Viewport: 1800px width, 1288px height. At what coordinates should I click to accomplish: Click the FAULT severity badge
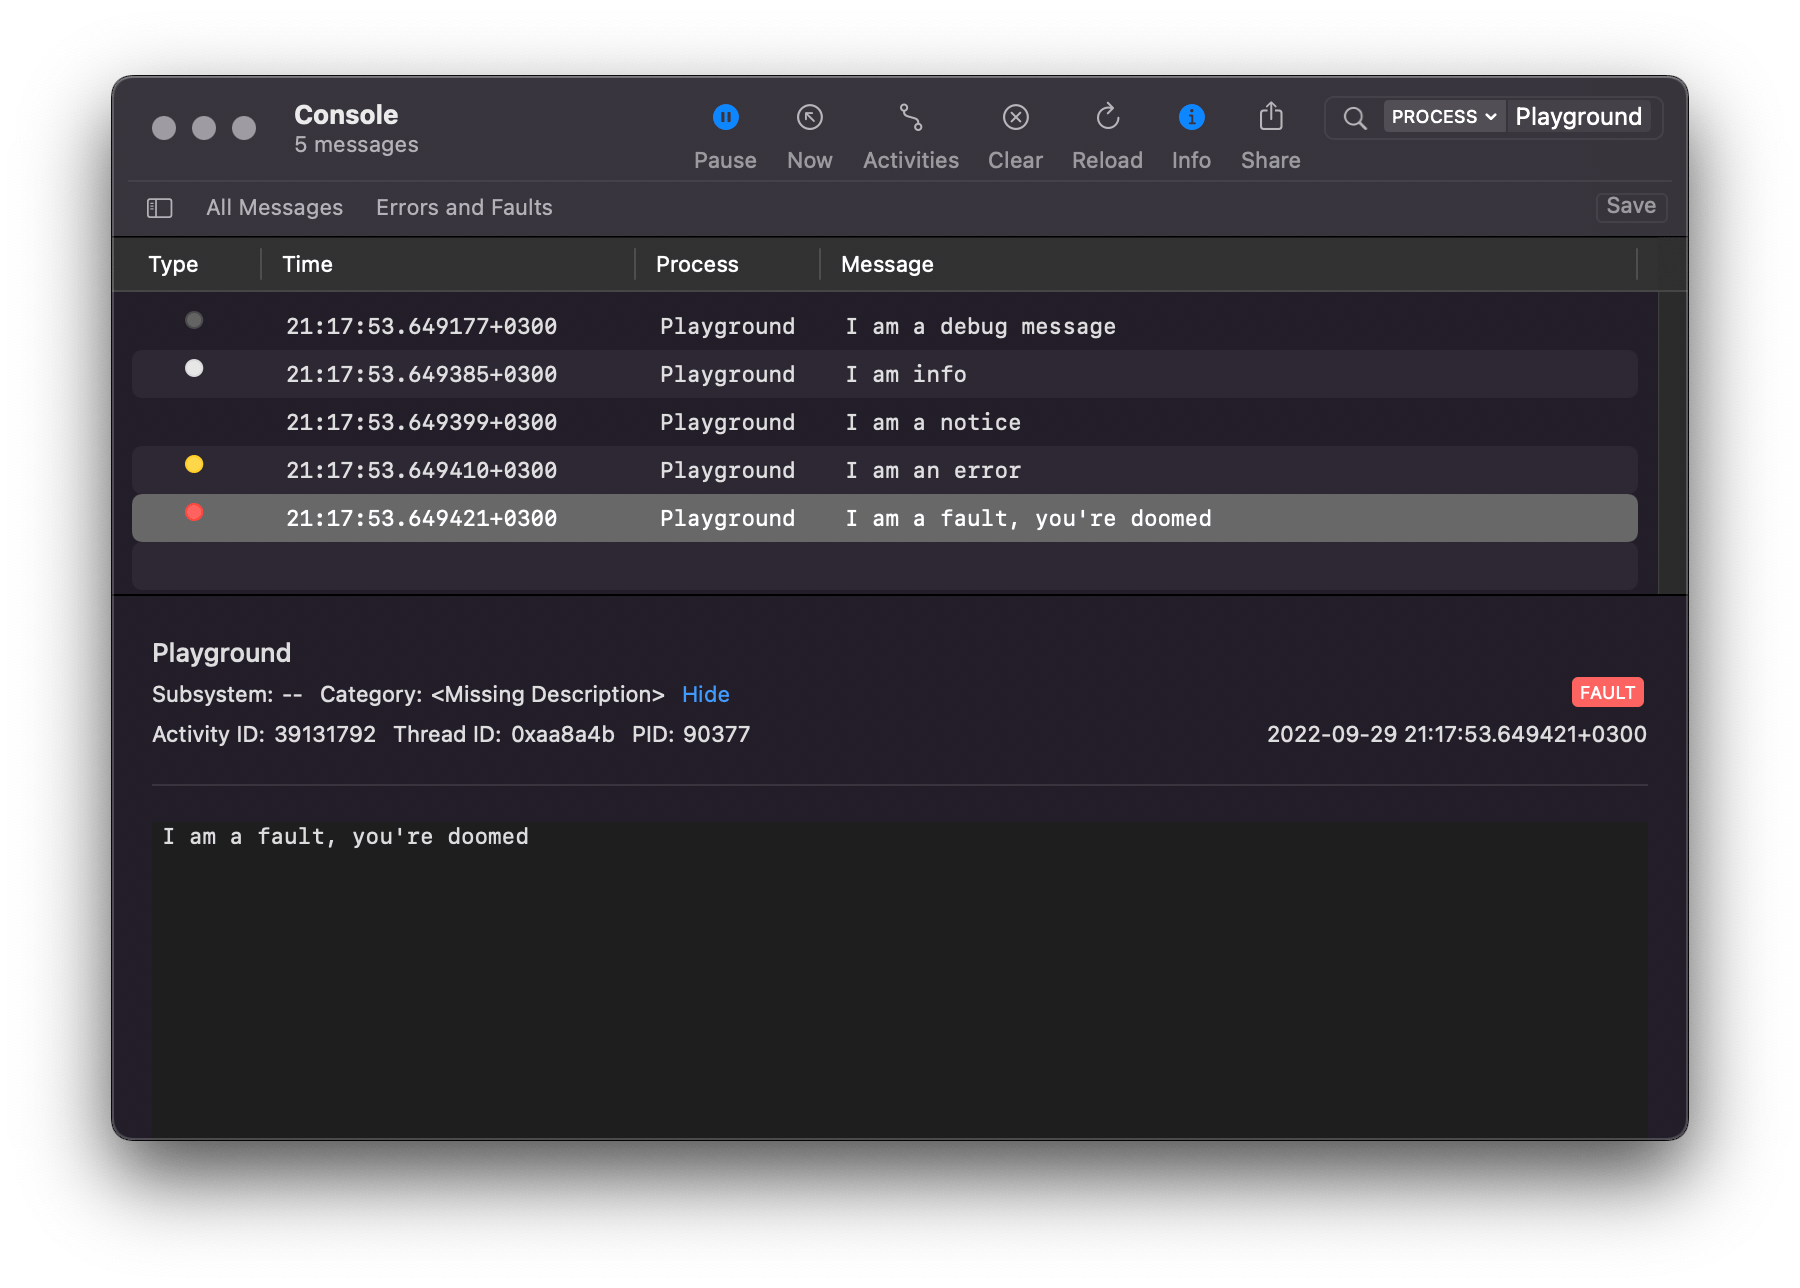coord(1607,691)
